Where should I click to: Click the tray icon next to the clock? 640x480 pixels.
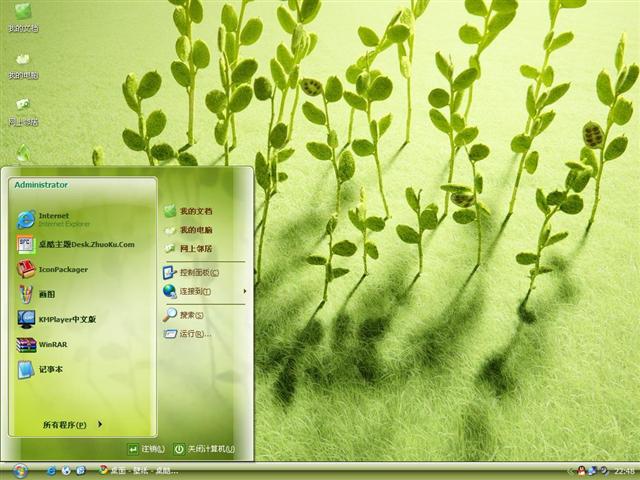[x=604, y=471]
